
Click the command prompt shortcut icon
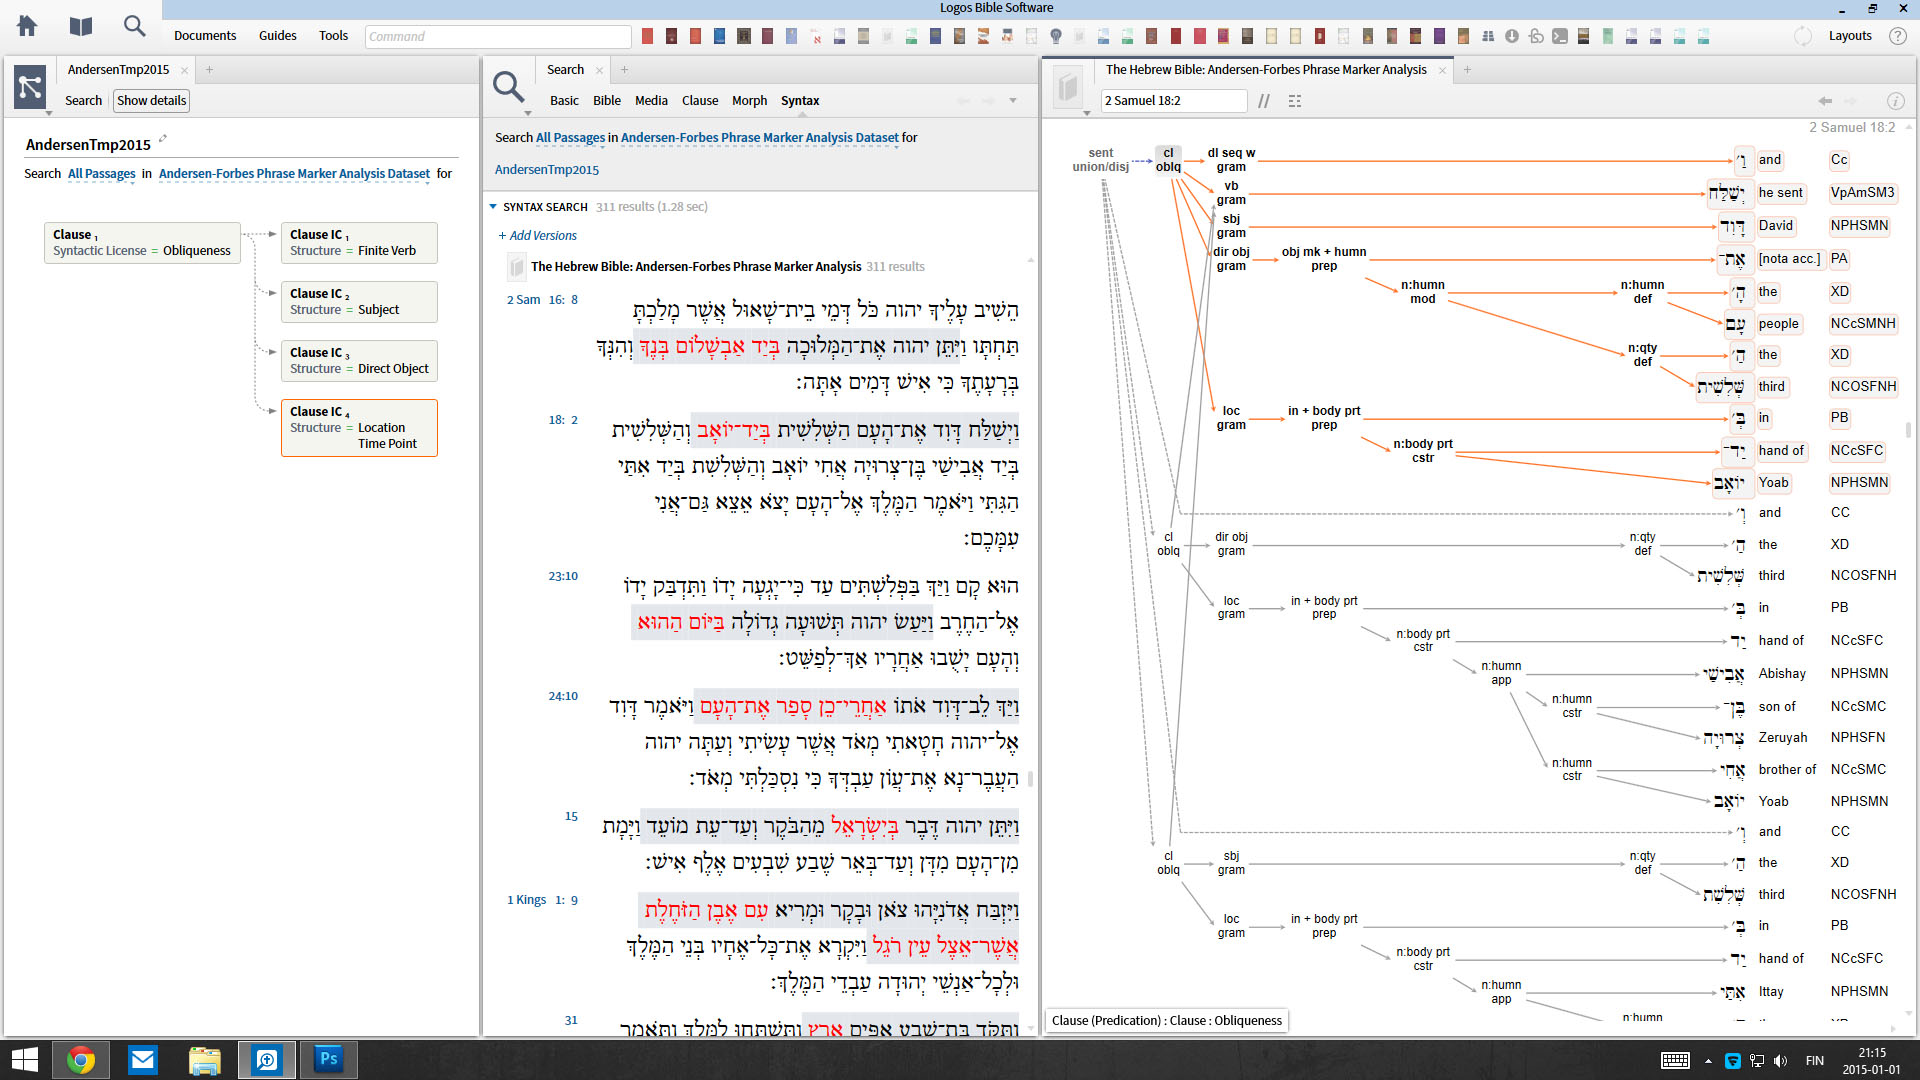[1559, 36]
